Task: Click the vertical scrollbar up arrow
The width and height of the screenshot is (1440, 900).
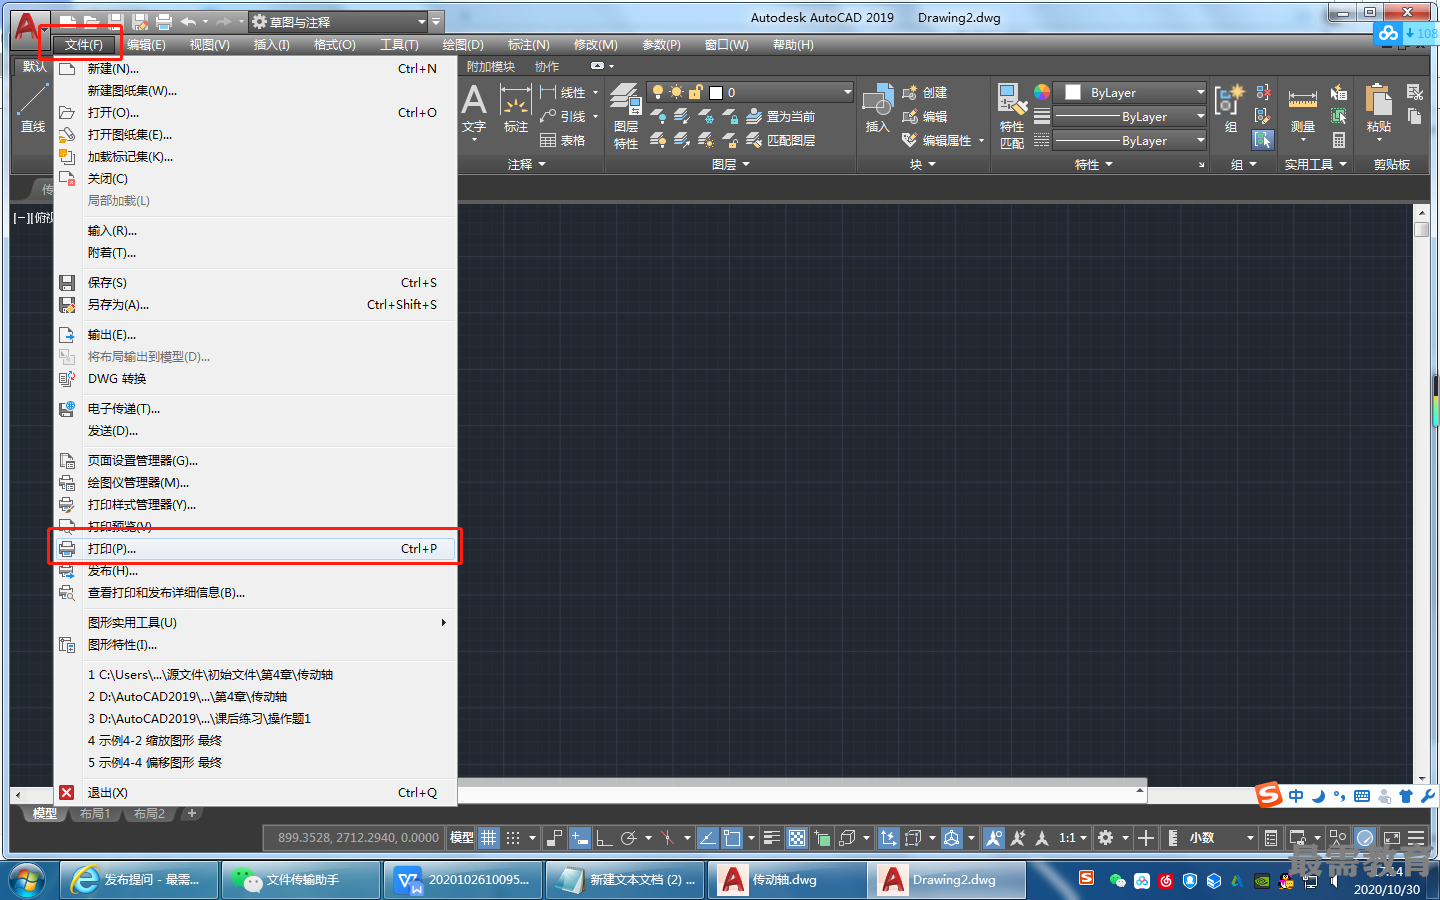Action: point(1422,212)
